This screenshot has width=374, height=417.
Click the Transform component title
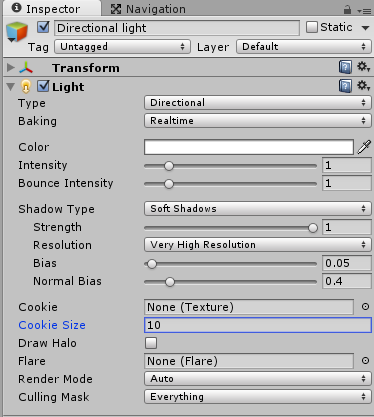(x=86, y=68)
